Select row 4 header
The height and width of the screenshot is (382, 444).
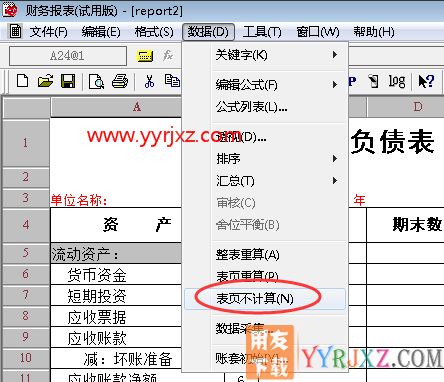point(26,225)
